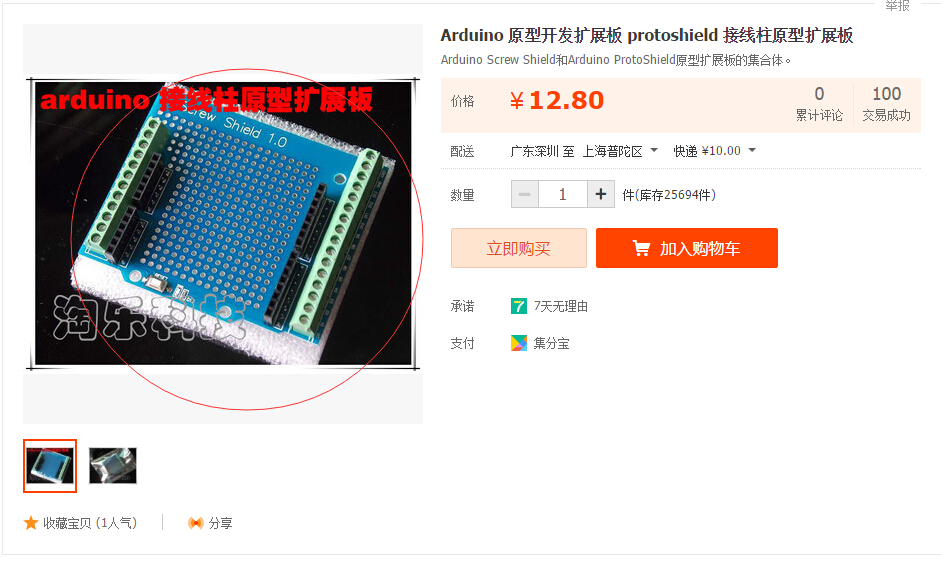Select the second product thumbnail
This screenshot has width=941, height=566.
113,466
